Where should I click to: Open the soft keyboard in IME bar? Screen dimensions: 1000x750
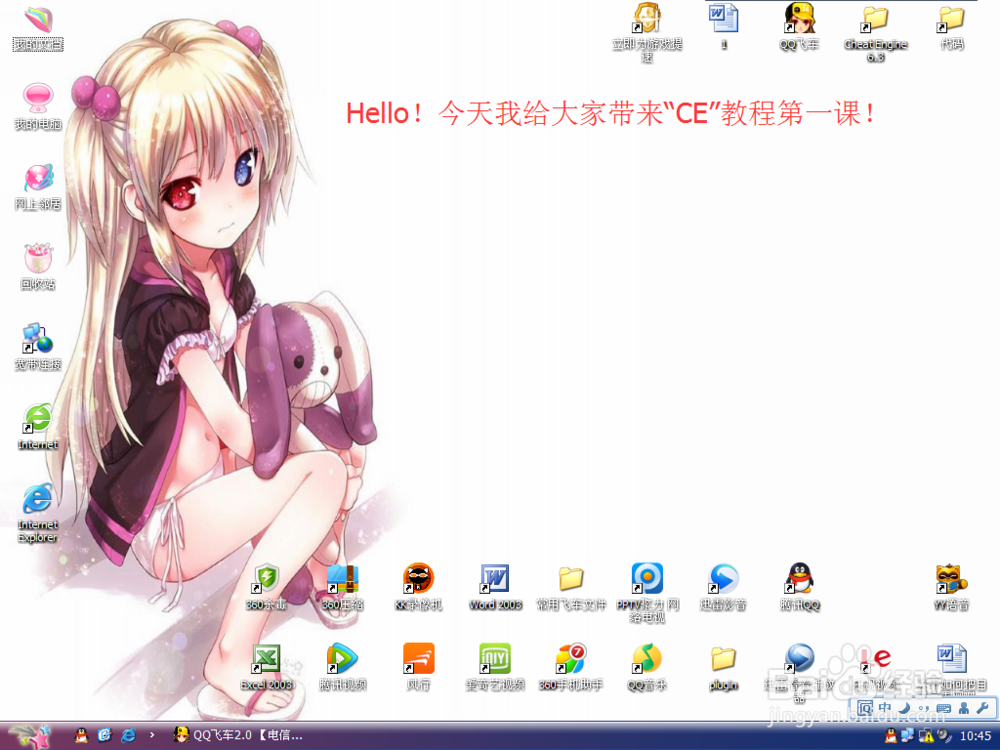pyautogui.click(x=944, y=708)
